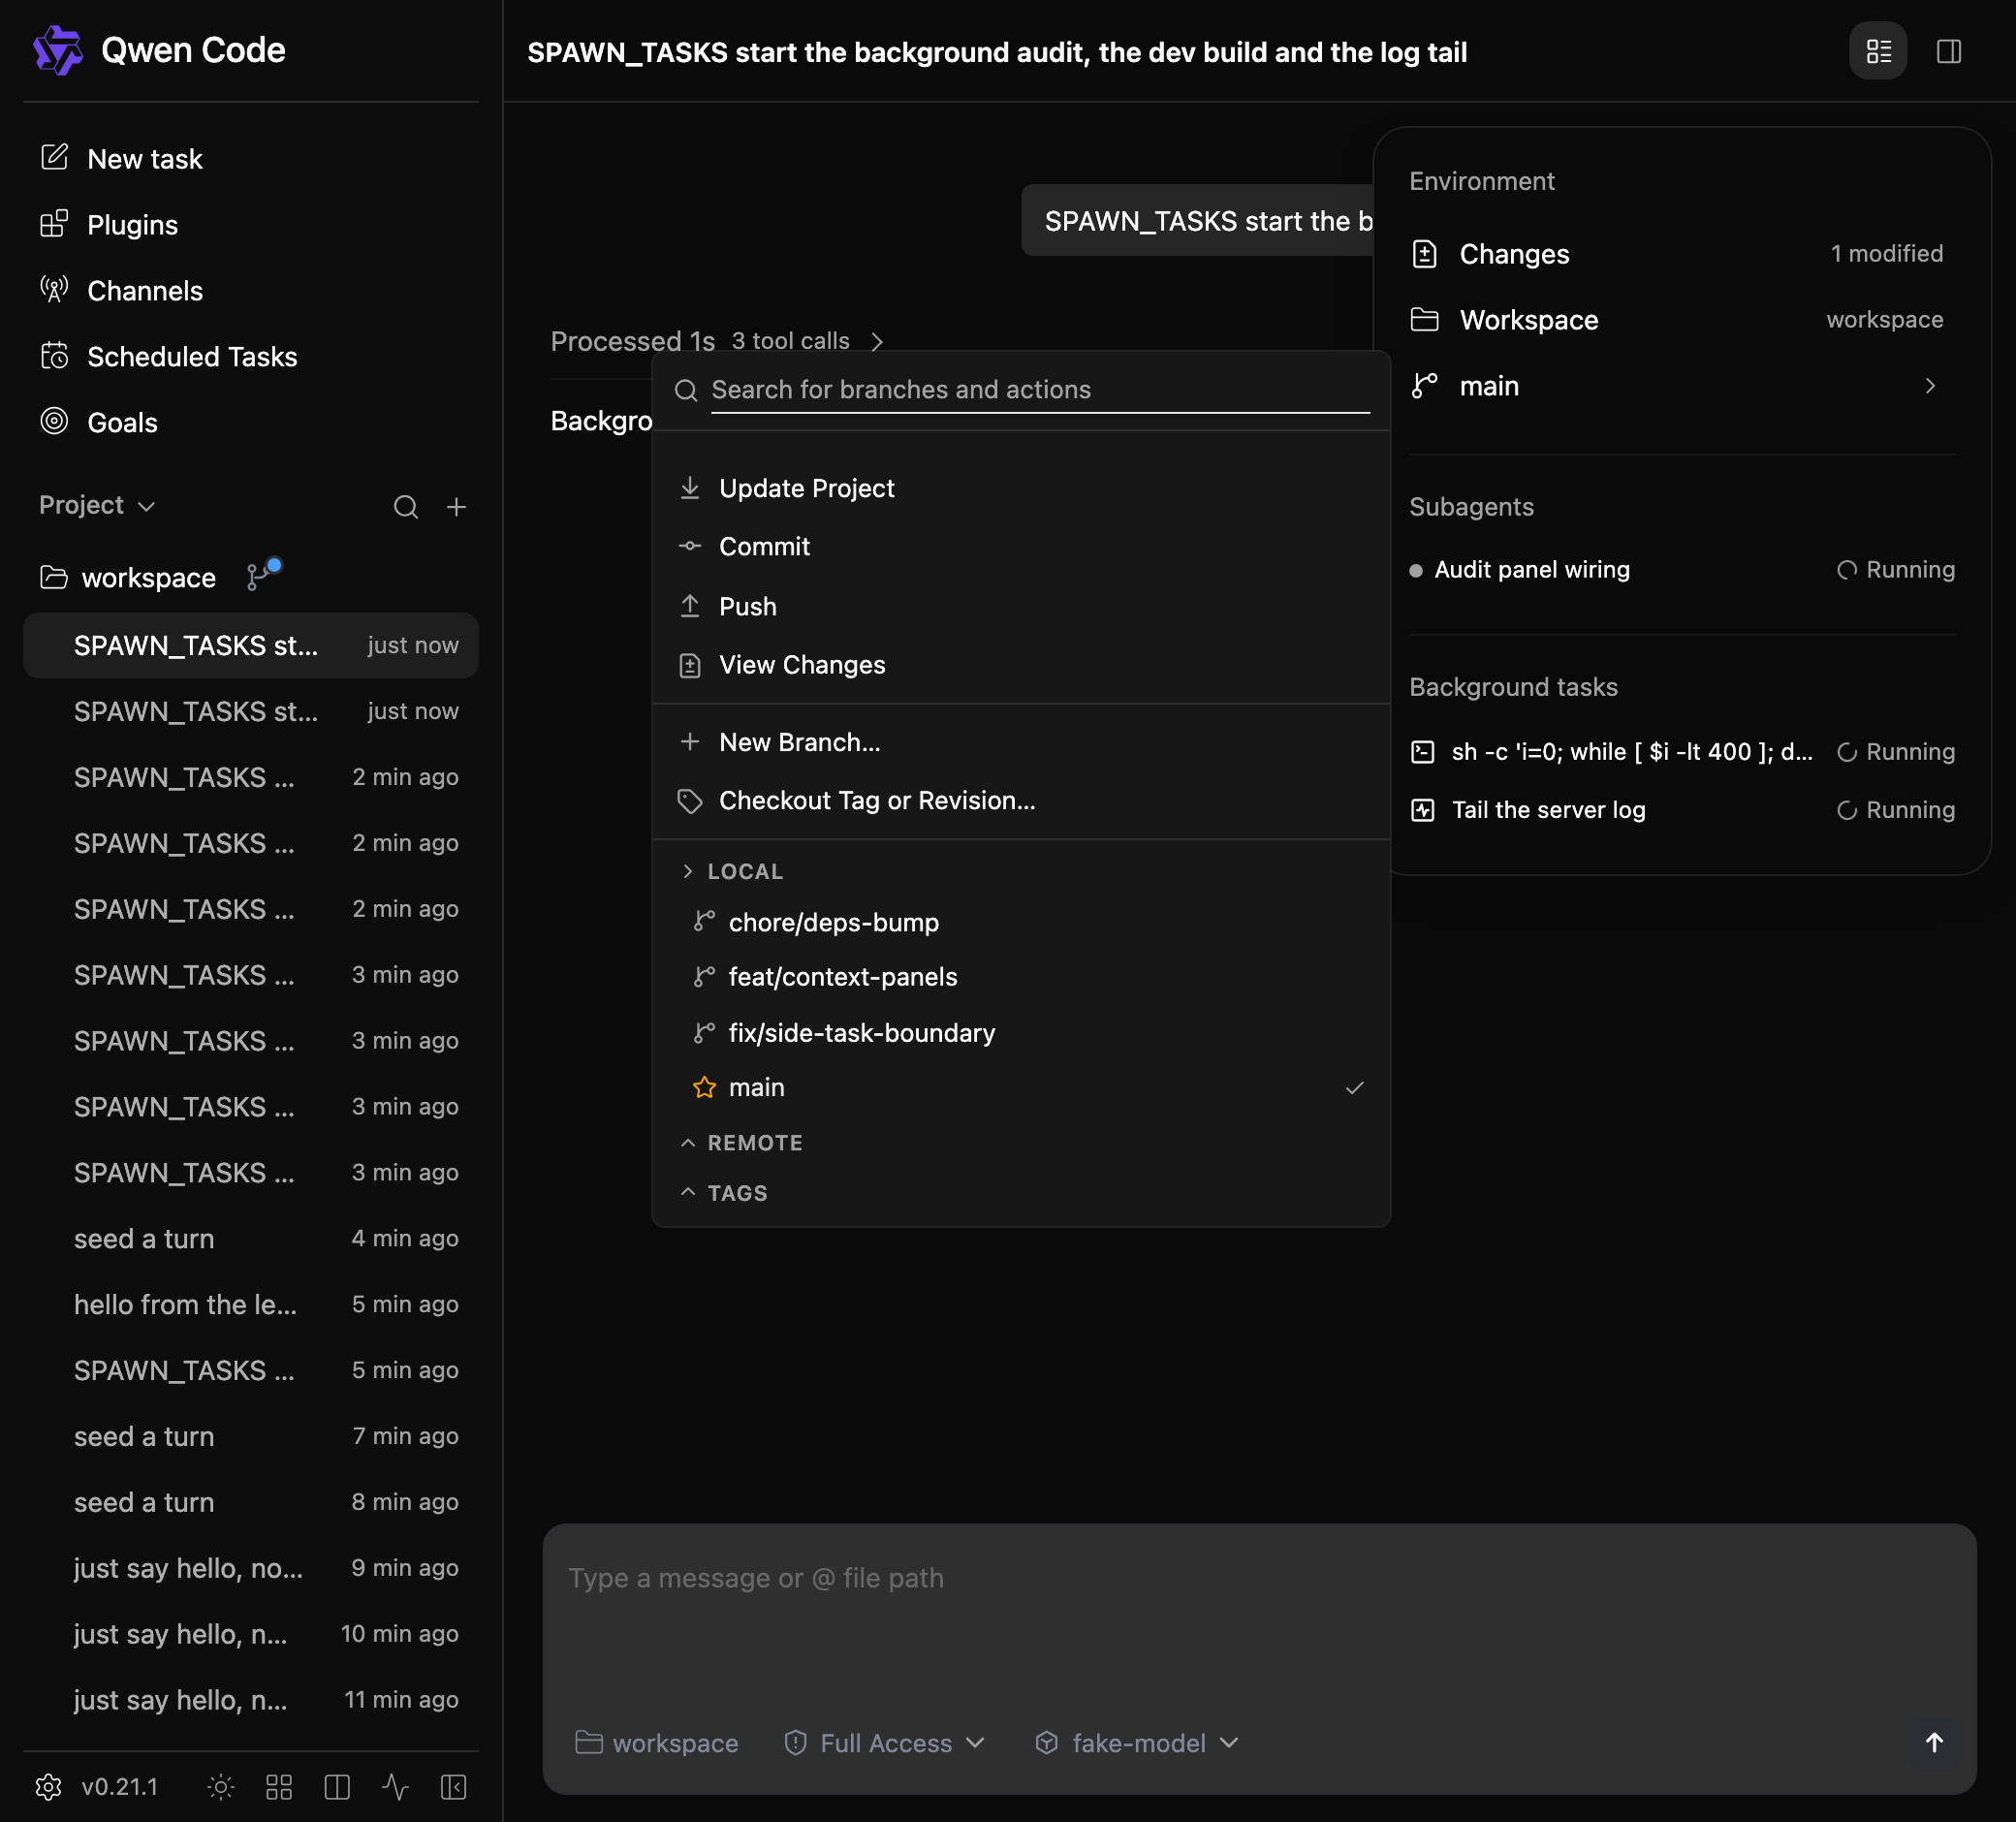Viewport: 2016px width, 1822px height.
Task: Click the Push upload icon
Action: point(690,606)
